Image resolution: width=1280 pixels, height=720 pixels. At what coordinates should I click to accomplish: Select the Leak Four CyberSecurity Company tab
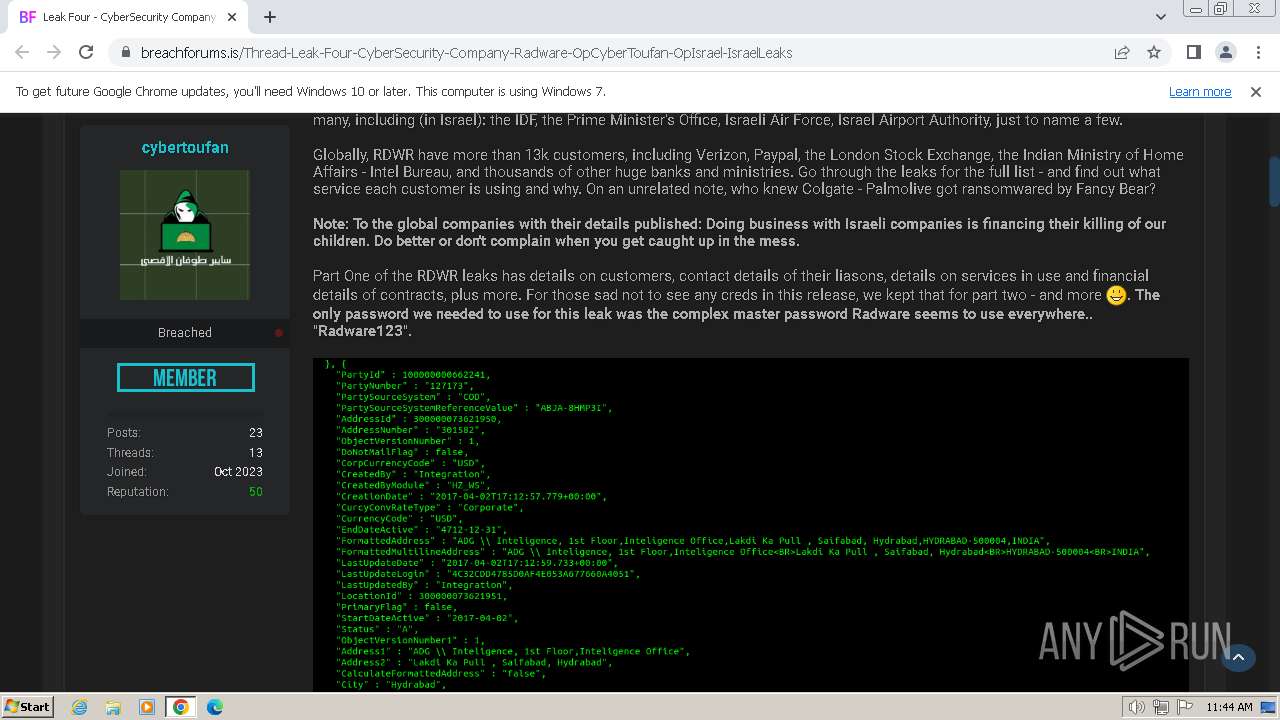click(128, 17)
